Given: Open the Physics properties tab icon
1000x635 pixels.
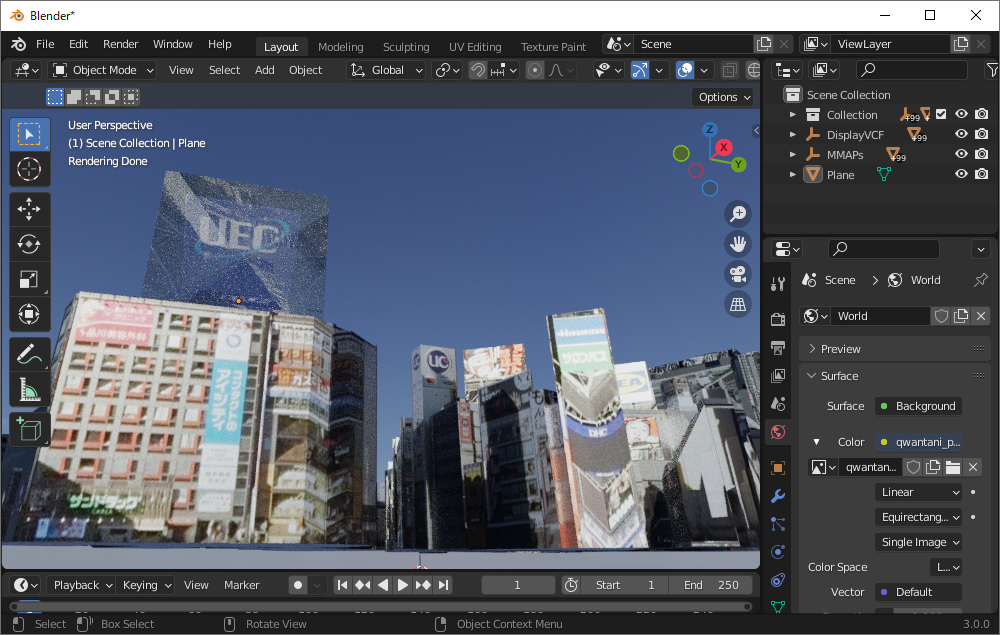Looking at the screenshot, I should pyautogui.click(x=778, y=552).
